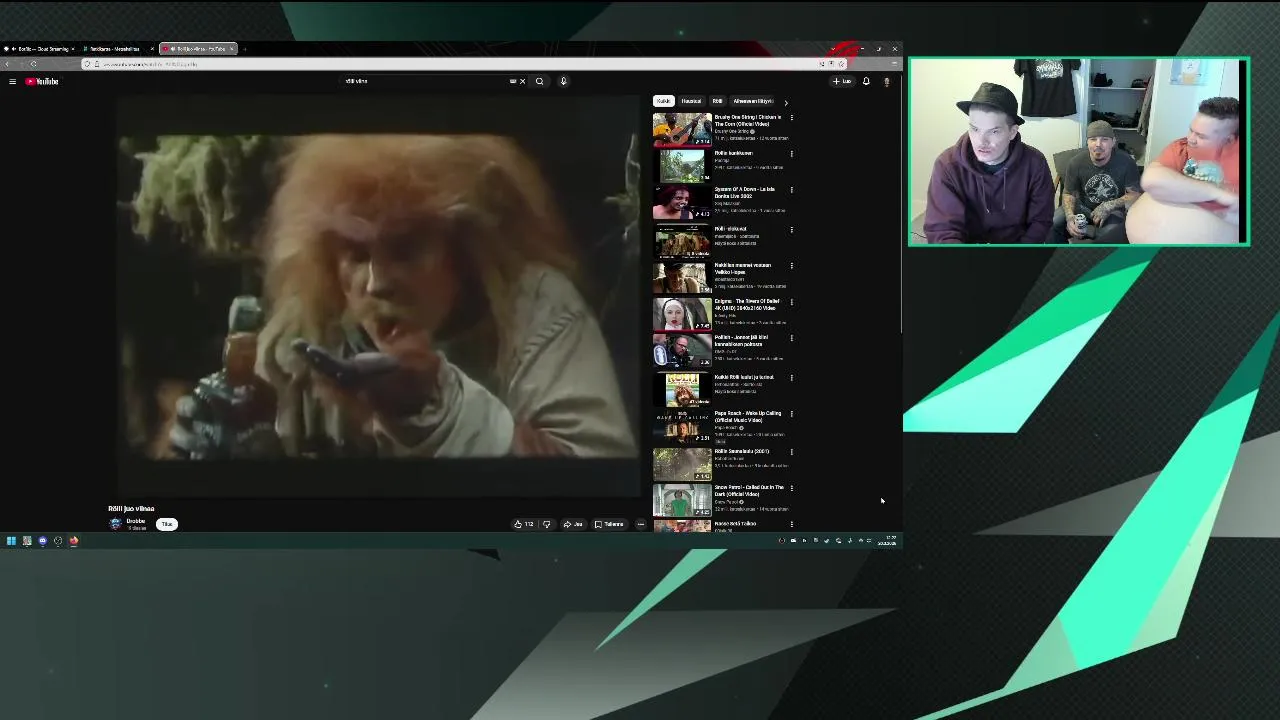
Task: Select the Aiheeseen liittyvät filter chip
Action: 753,101
